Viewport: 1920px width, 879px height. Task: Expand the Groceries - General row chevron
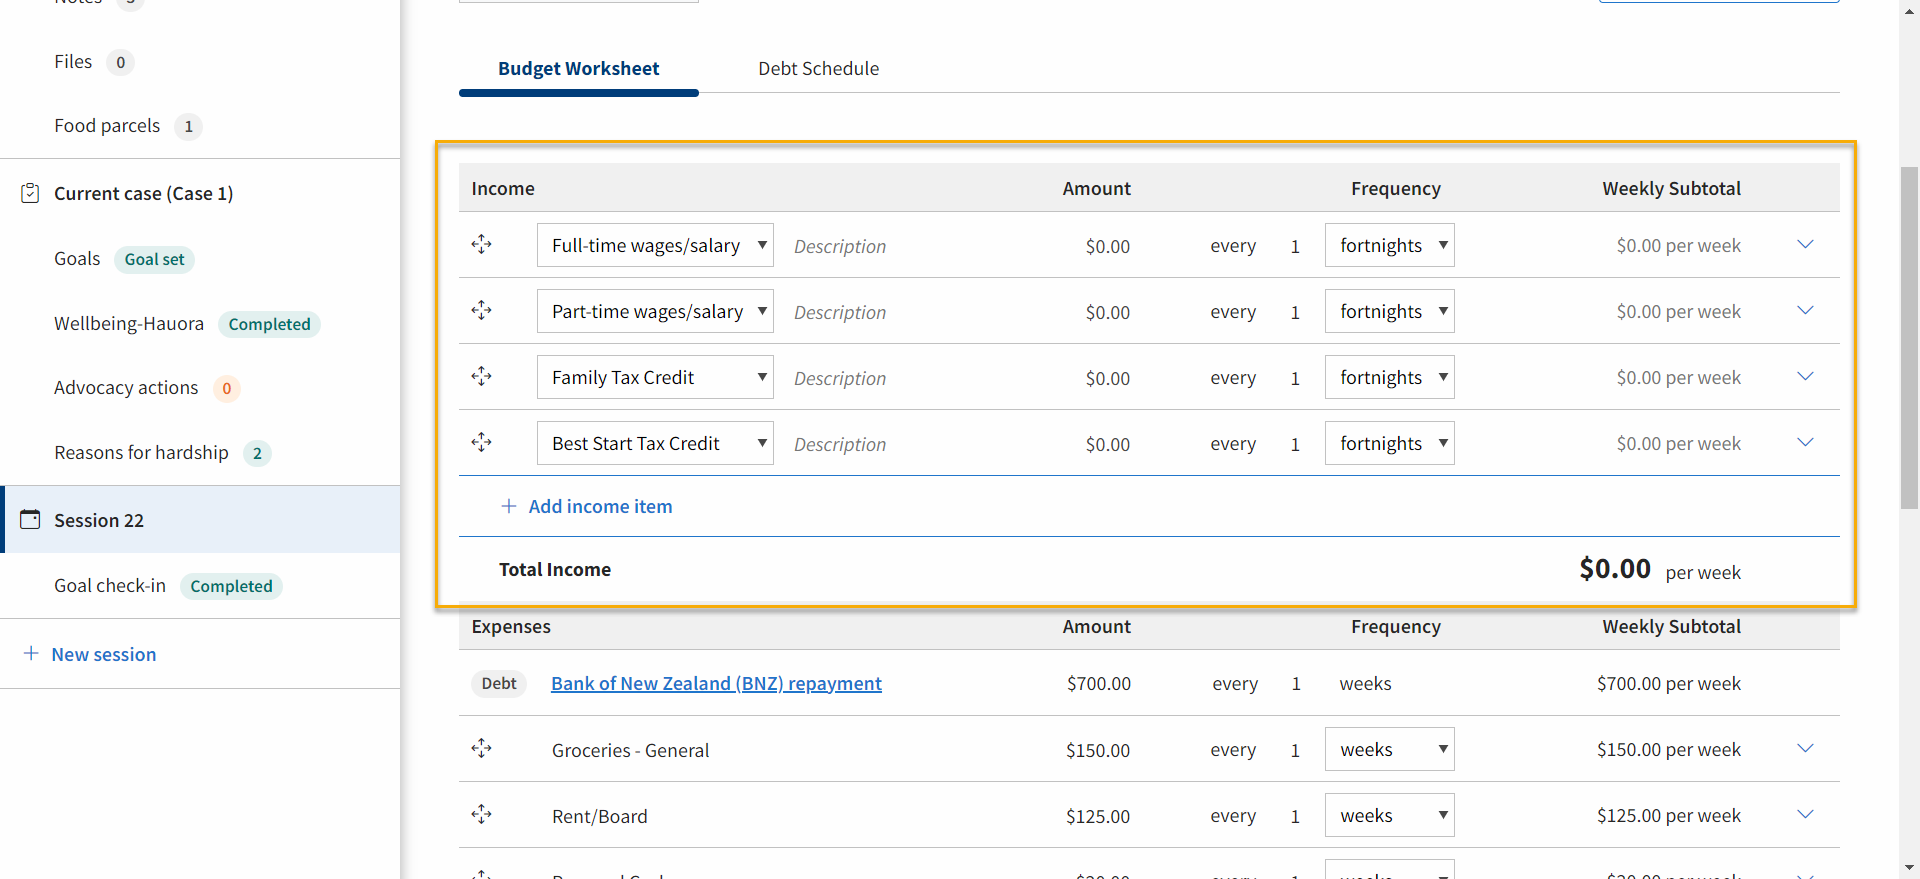pyautogui.click(x=1805, y=748)
